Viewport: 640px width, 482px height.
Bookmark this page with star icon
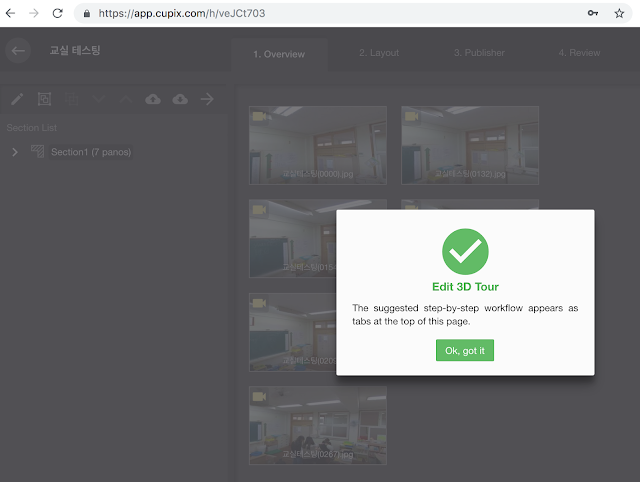click(x=619, y=13)
